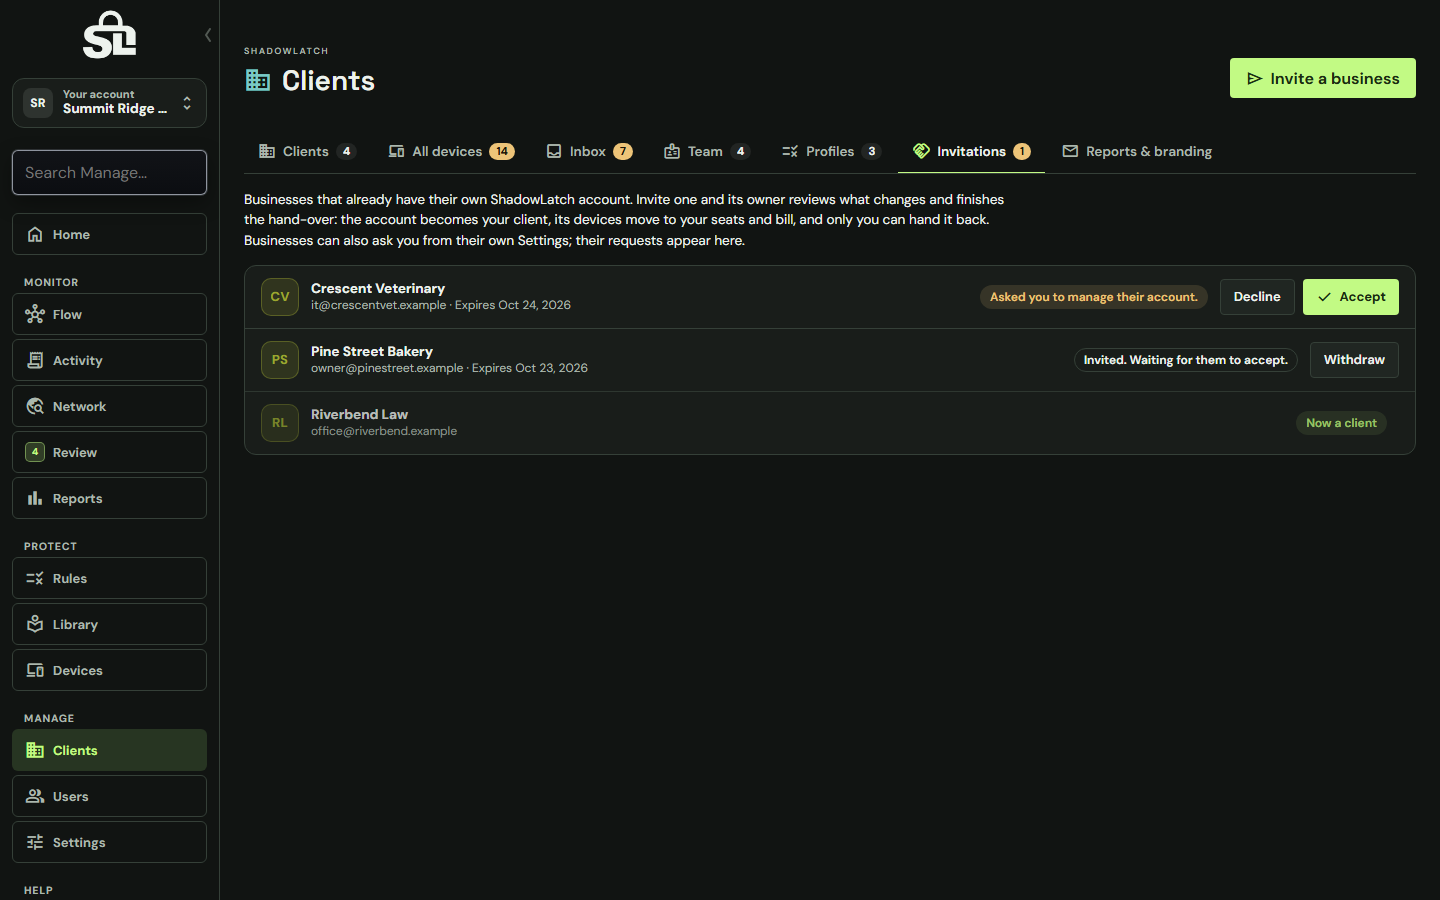This screenshot has width=1440, height=900.
Task: Click the Settings sliders icon
Action: click(35, 842)
